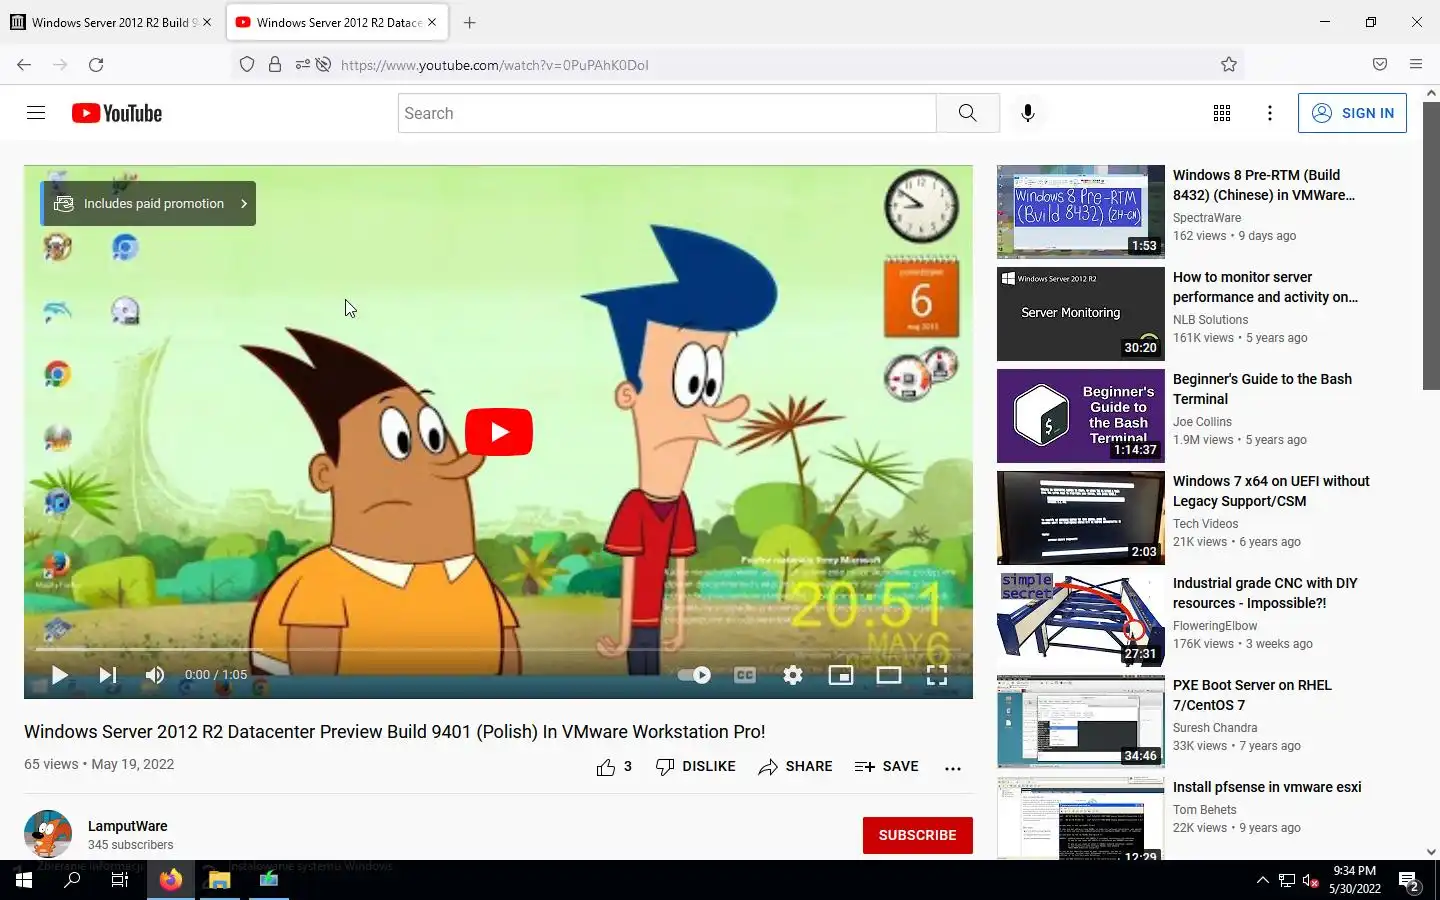Open the YouTube hamburger guide menu
The image size is (1440, 900).
point(36,113)
